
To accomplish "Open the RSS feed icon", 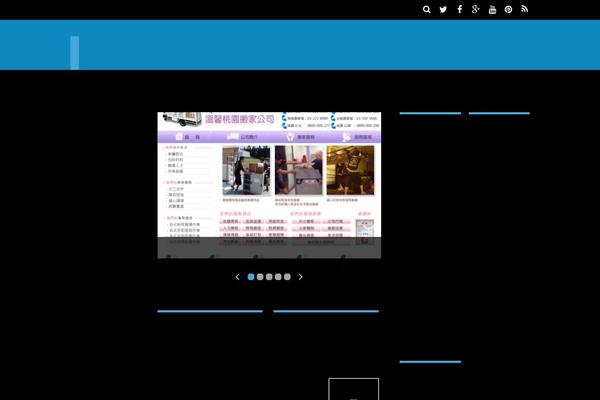I will [x=525, y=9].
